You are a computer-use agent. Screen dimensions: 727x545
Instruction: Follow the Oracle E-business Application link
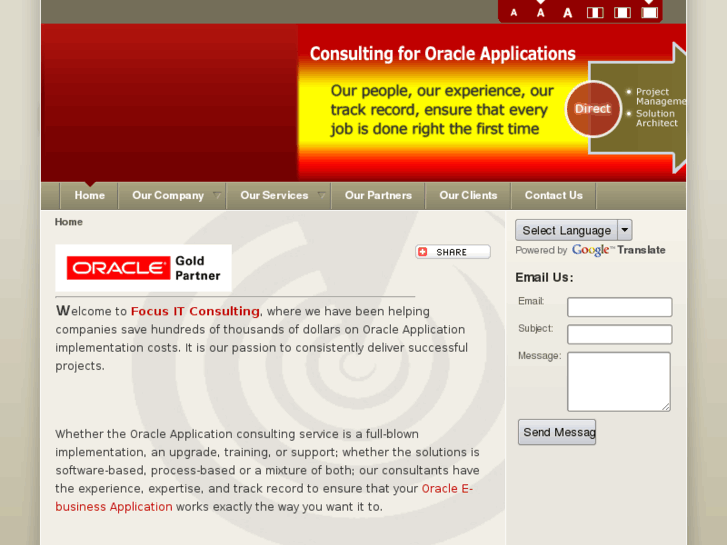point(264,498)
